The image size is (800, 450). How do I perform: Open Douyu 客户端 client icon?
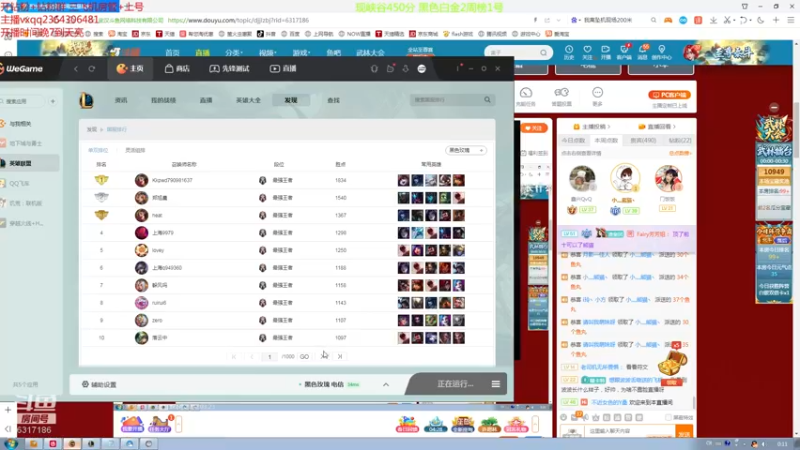(x=624, y=52)
